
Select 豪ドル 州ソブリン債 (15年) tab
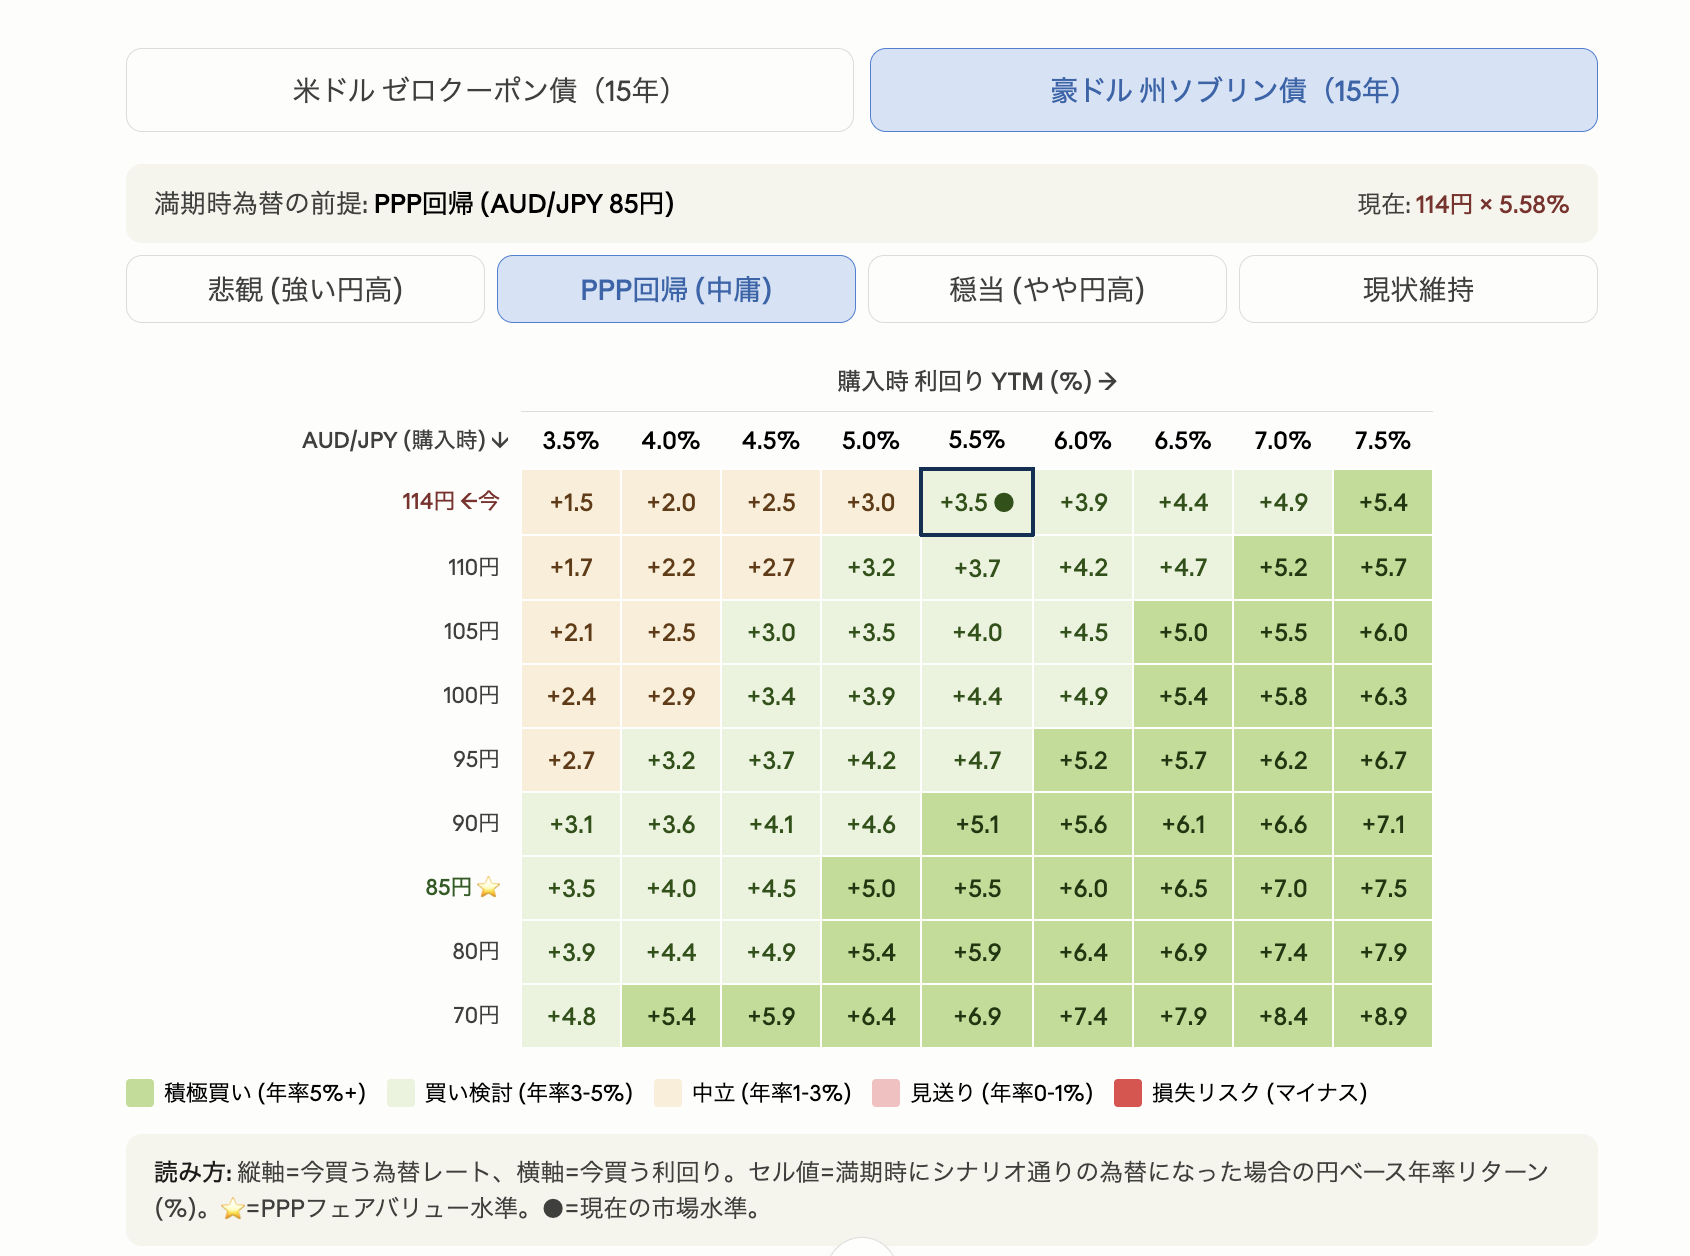1233,90
